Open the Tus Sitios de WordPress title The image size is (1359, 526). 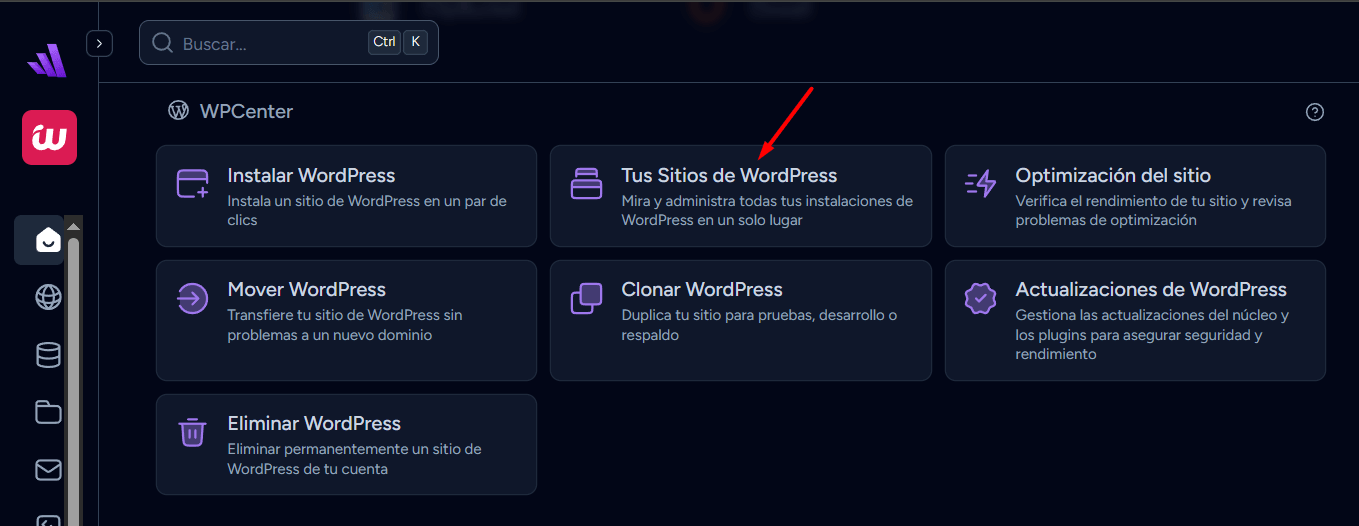(x=729, y=176)
